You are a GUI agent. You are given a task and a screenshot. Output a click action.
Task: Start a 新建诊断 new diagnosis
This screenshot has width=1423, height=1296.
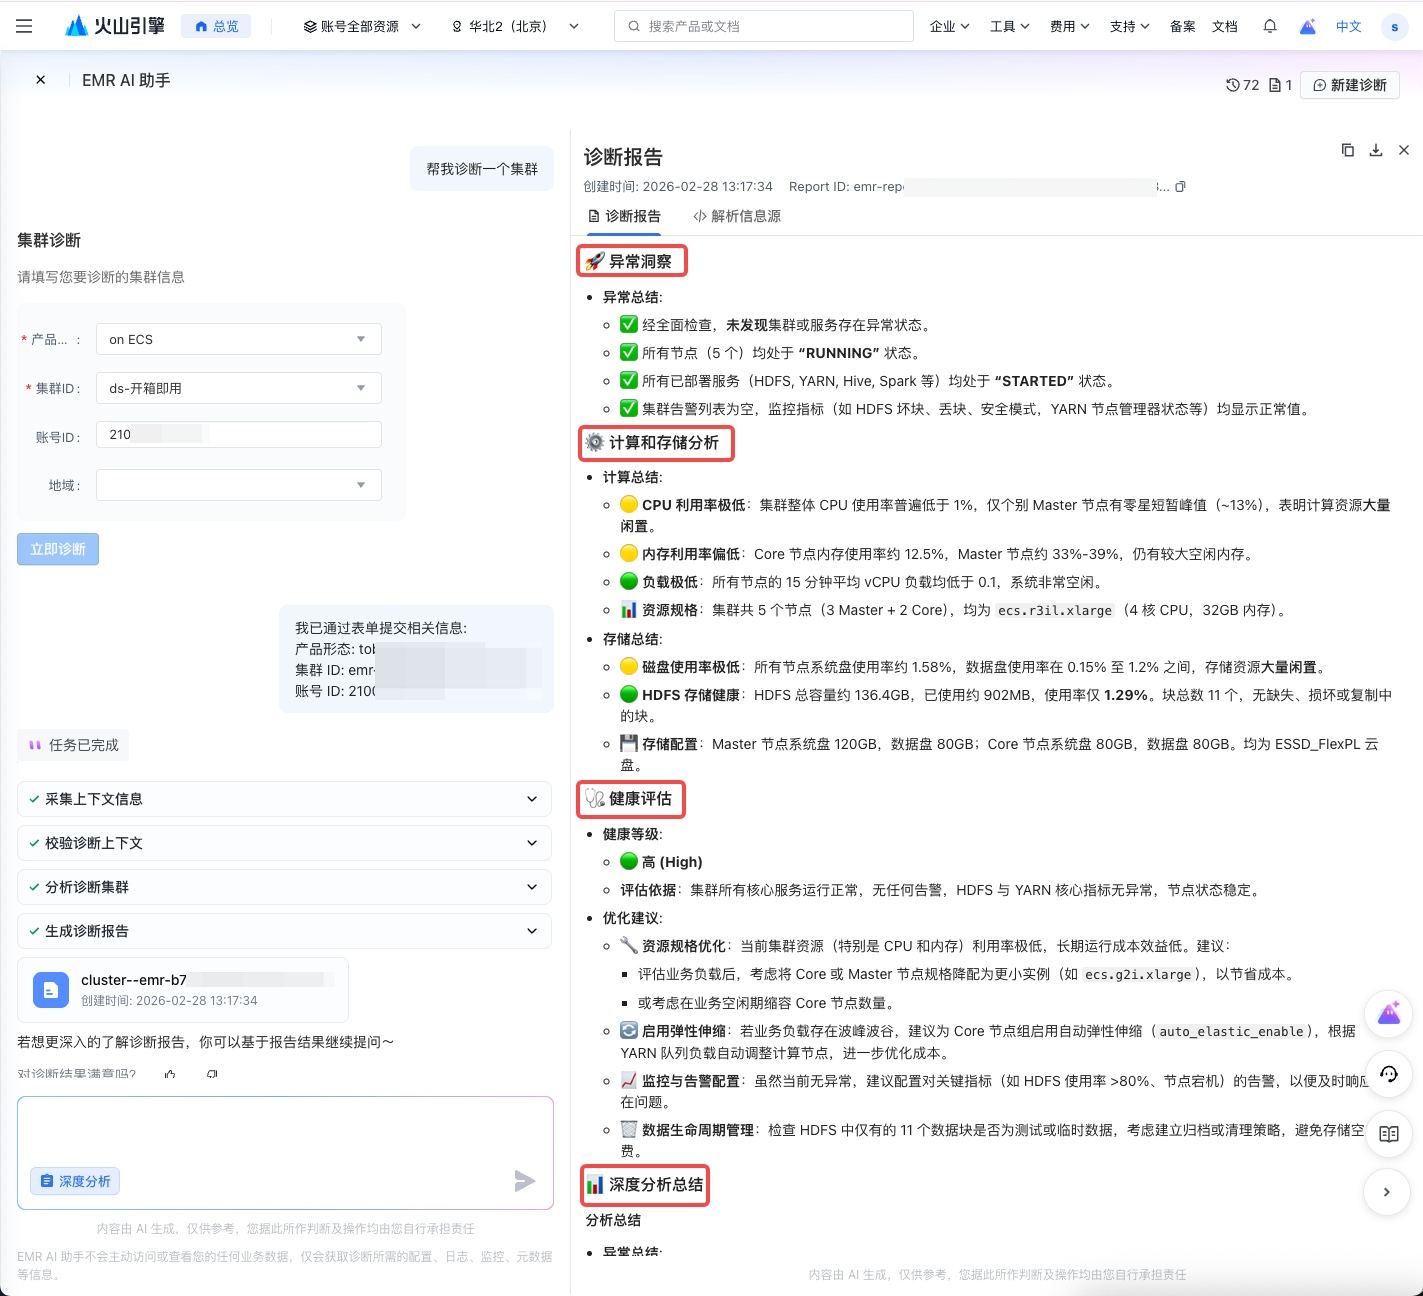coord(1349,85)
